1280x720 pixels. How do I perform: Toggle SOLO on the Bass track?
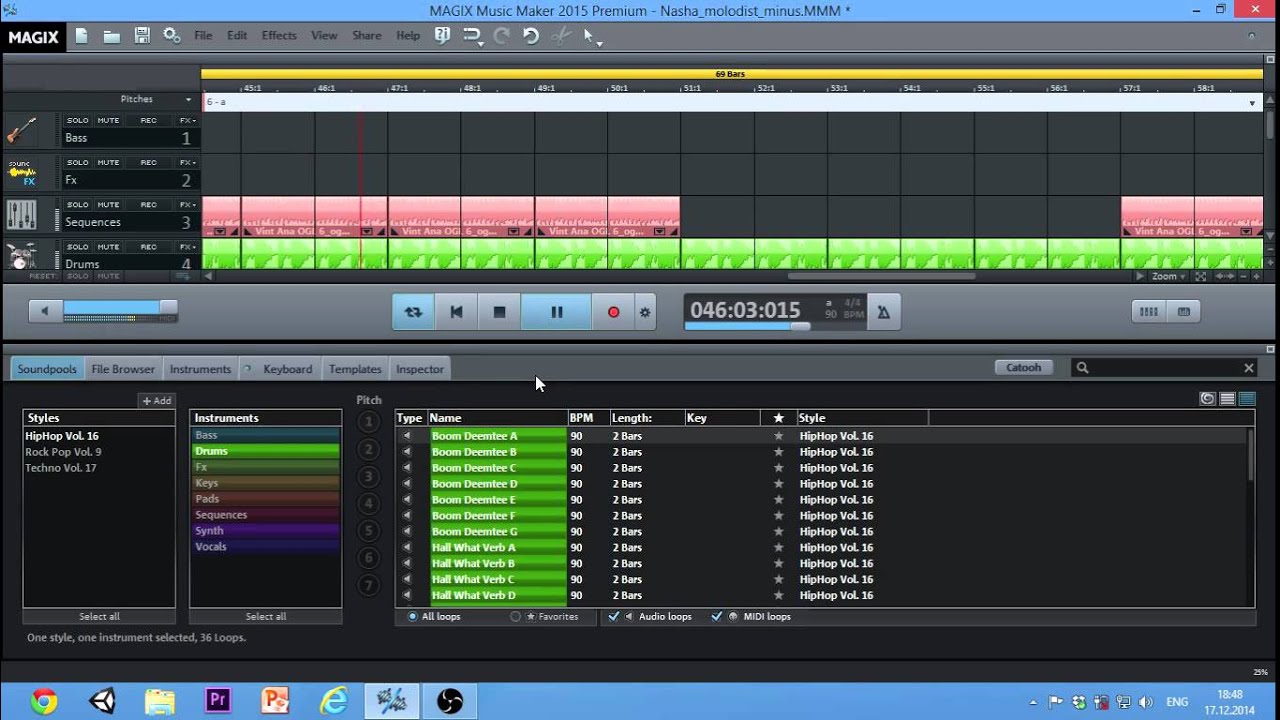(77, 120)
